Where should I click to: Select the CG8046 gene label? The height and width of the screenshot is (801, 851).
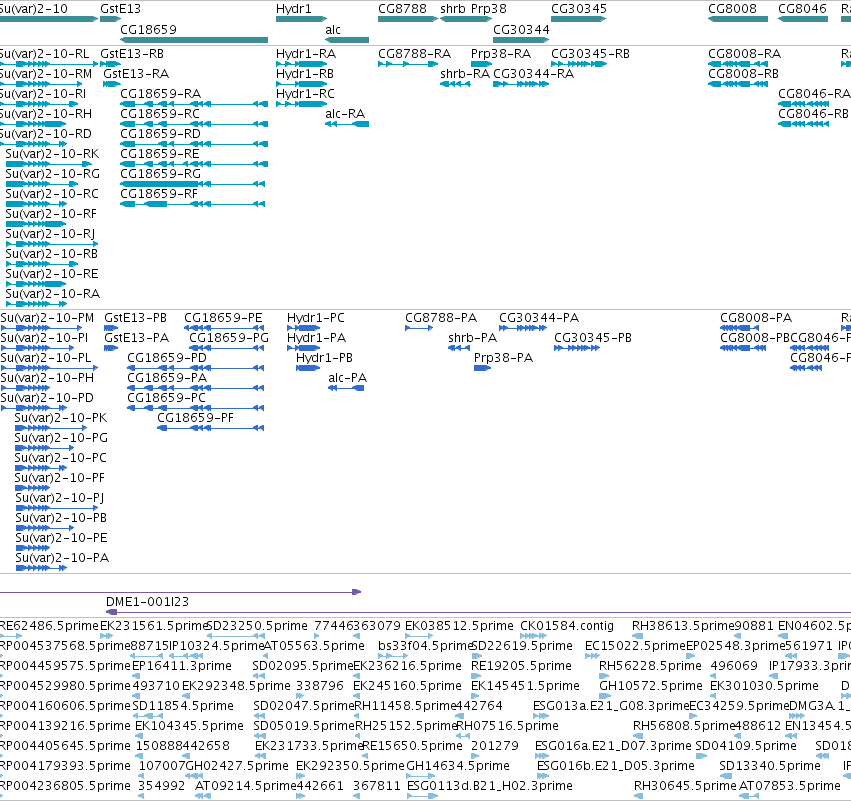(802, 9)
